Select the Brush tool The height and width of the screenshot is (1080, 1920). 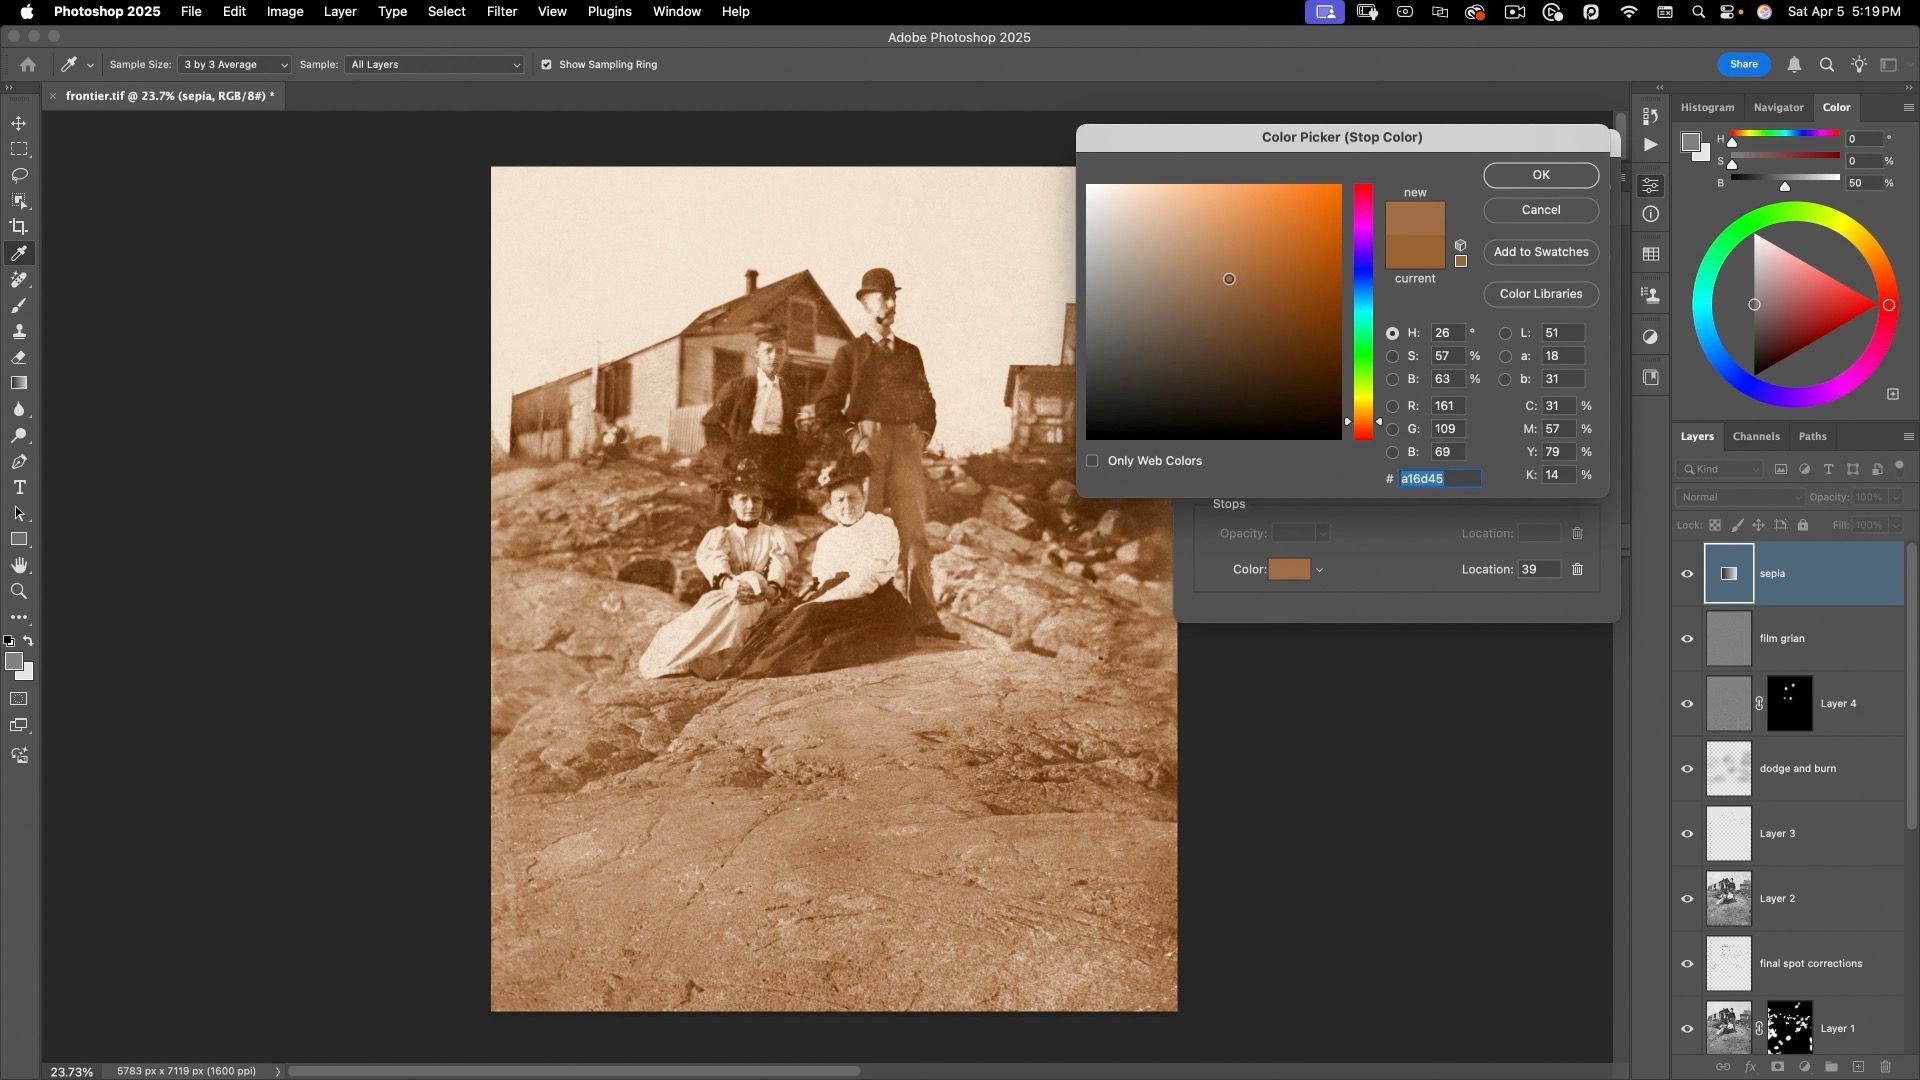19,306
